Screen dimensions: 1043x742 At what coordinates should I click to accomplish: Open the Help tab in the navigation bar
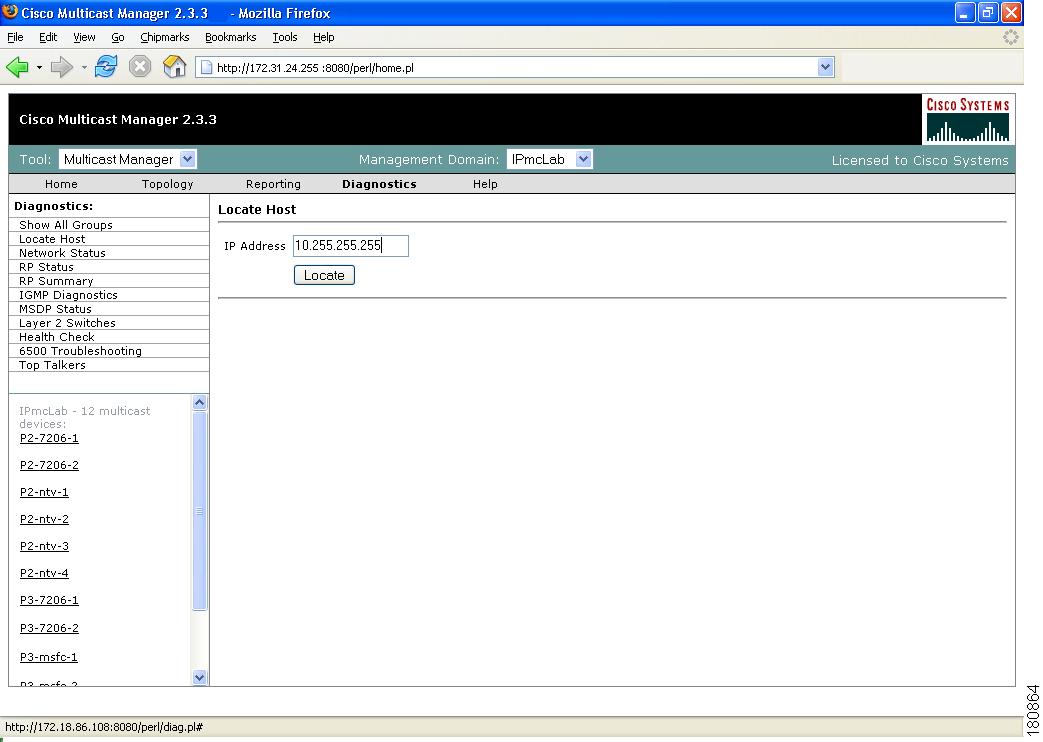[x=485, y=184]
